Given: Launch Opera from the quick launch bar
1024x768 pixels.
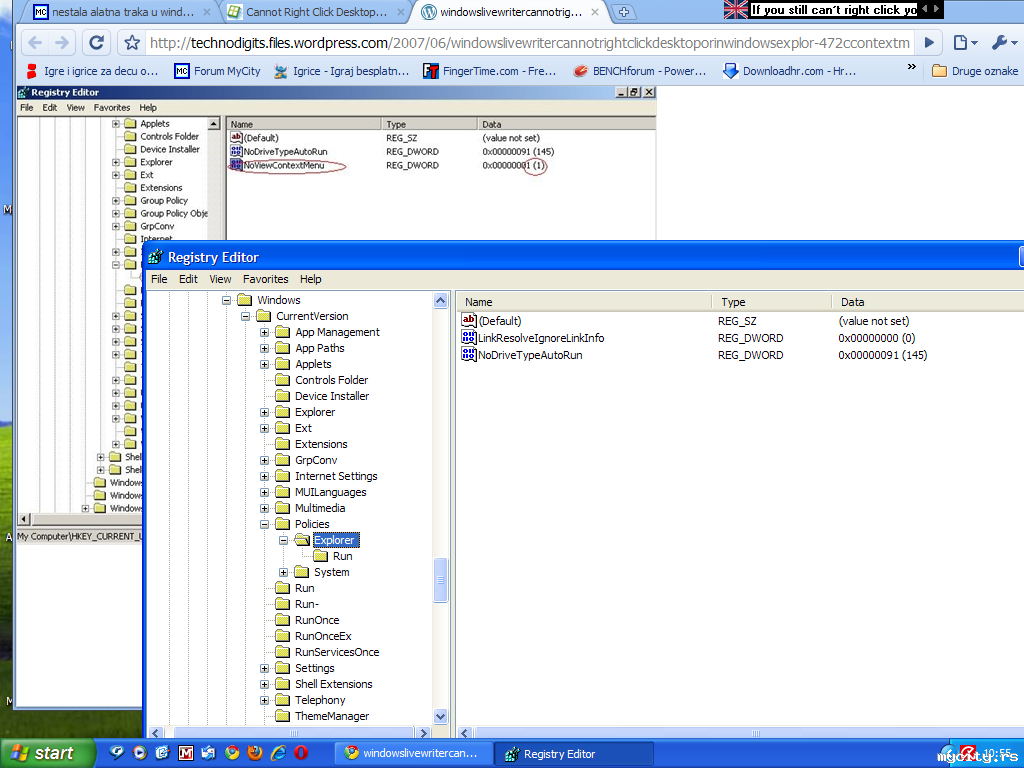Looking at the screenshot, I should click(301, 753).
